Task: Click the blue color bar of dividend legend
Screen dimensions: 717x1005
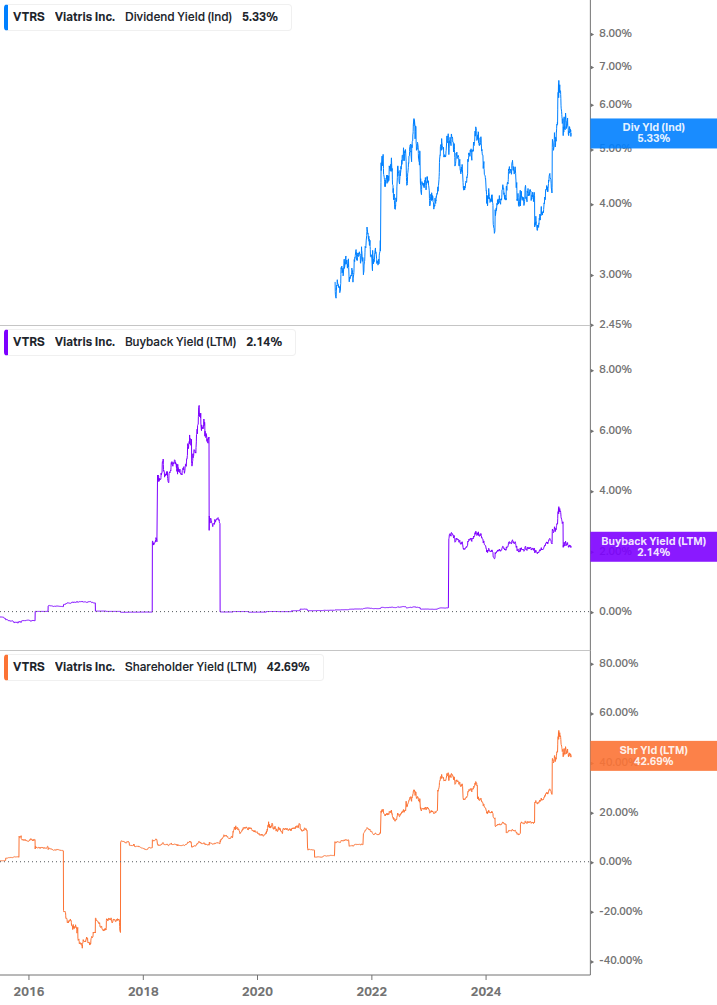Action: click(6, 17)
